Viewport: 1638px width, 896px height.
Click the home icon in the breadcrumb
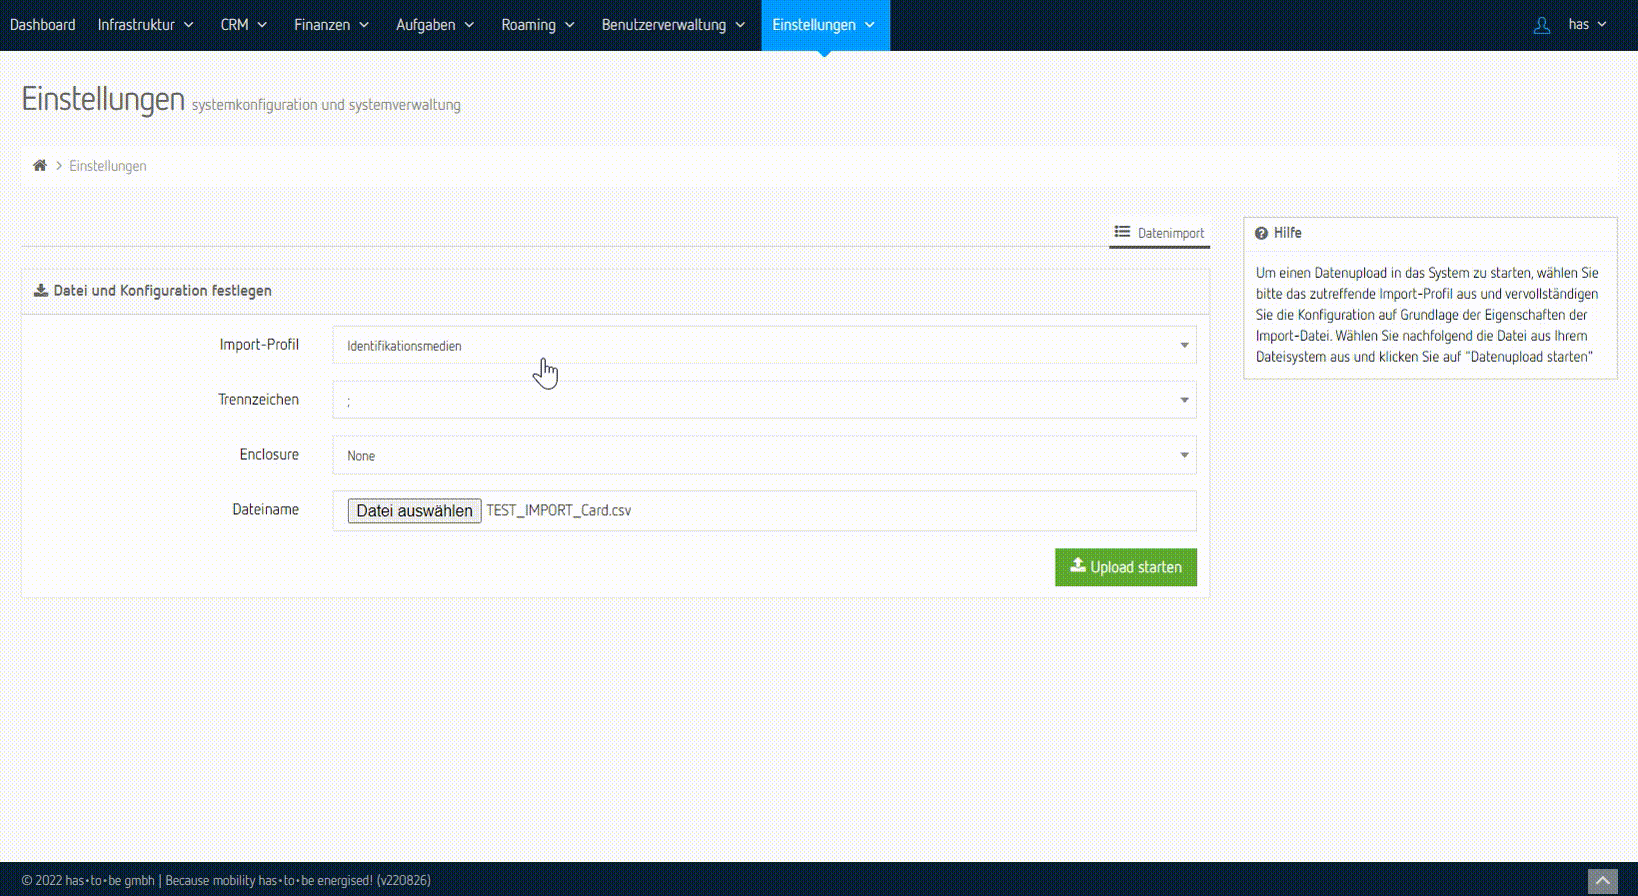pyautogui.click(x=40, y=166)
